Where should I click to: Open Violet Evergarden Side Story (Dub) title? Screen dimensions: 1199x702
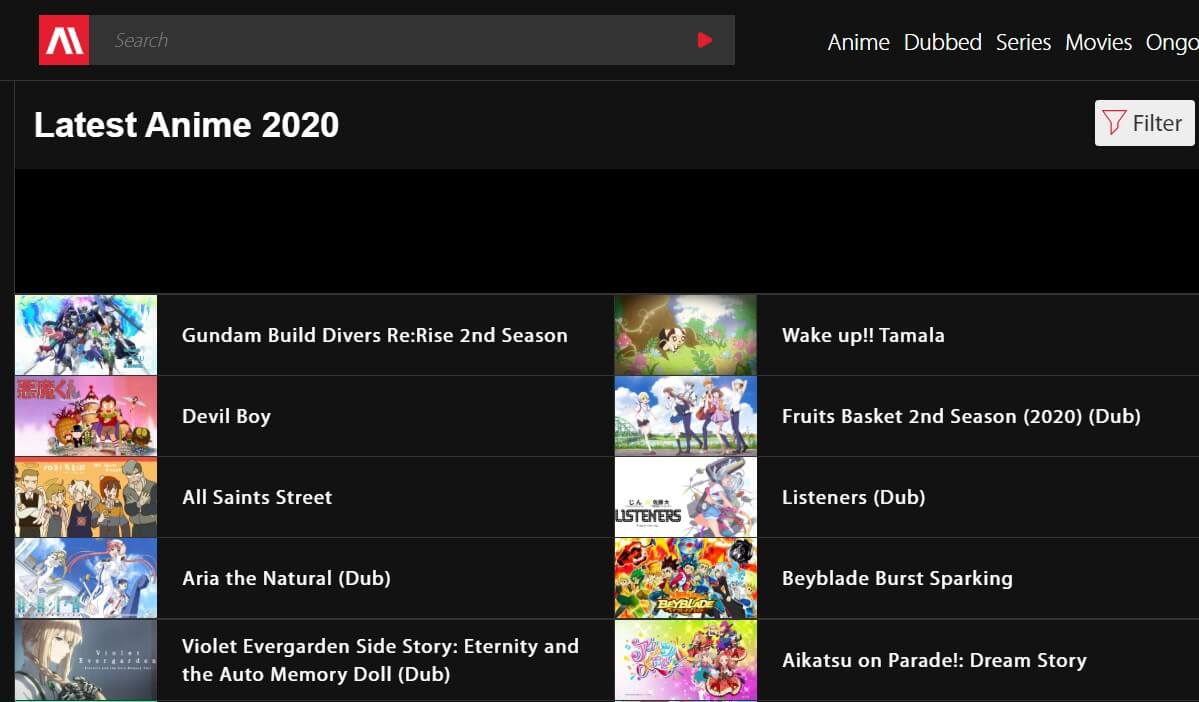tap(380, 660)
